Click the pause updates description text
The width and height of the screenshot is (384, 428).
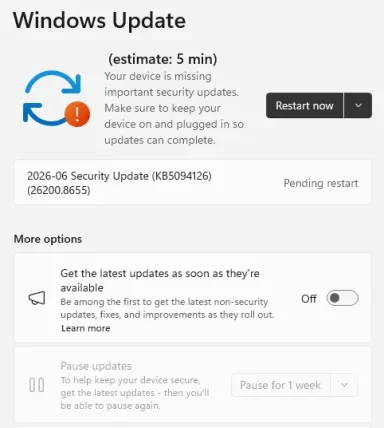pyautogui.click(x=135, y=393)
